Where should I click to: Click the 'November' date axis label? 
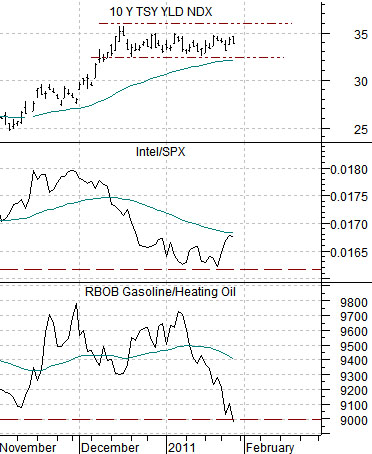(x=28, y=448)
